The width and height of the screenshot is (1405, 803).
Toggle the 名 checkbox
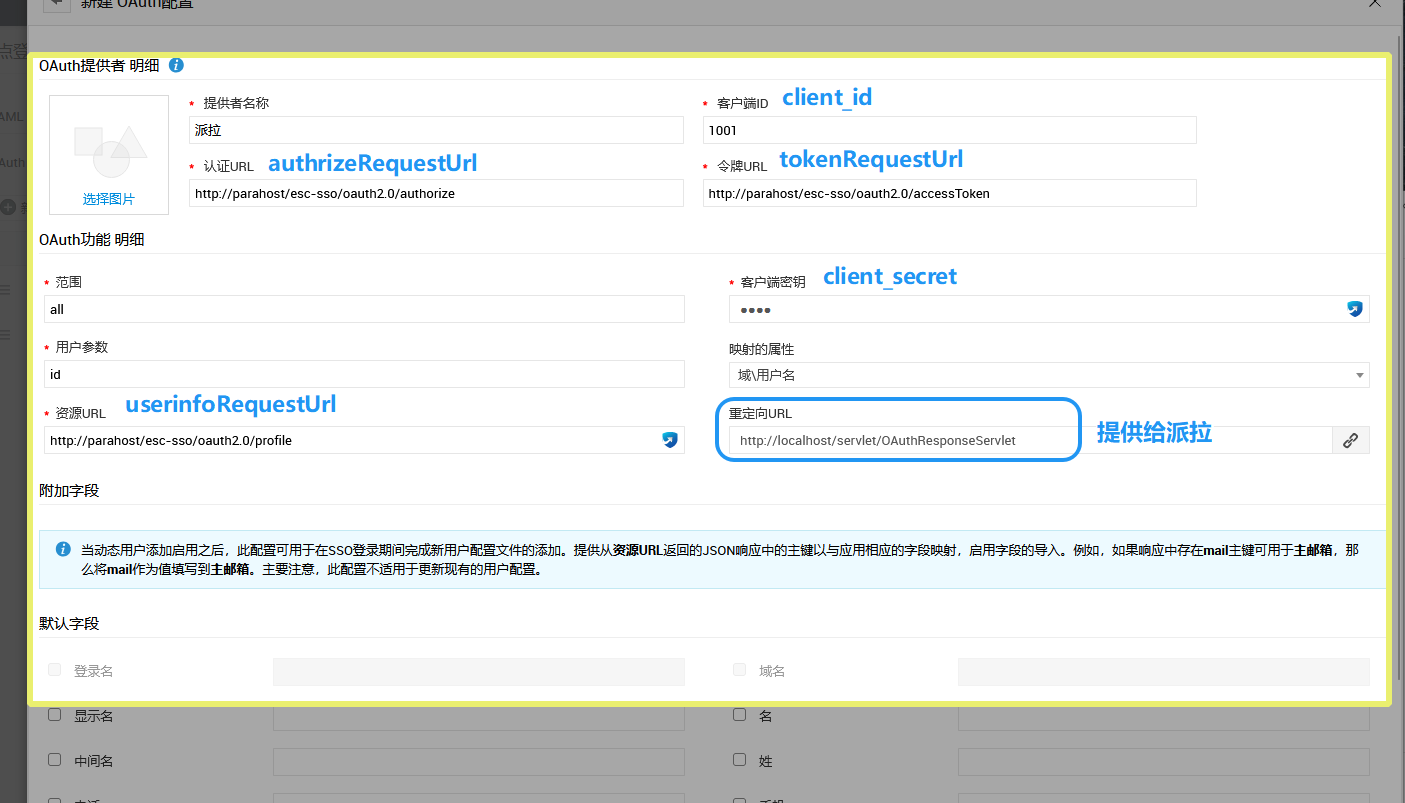click(739, 715)
